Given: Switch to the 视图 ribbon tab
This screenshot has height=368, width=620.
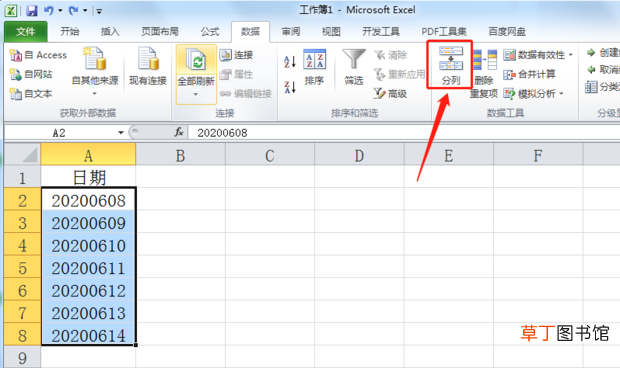Looking at the screenshot, I should pos(331,32).
